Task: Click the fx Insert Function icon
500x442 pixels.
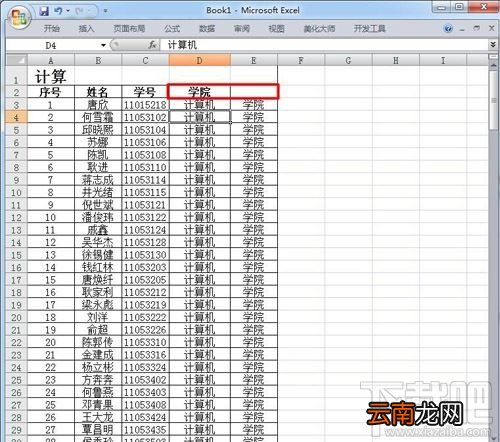Action: (153, 45)
